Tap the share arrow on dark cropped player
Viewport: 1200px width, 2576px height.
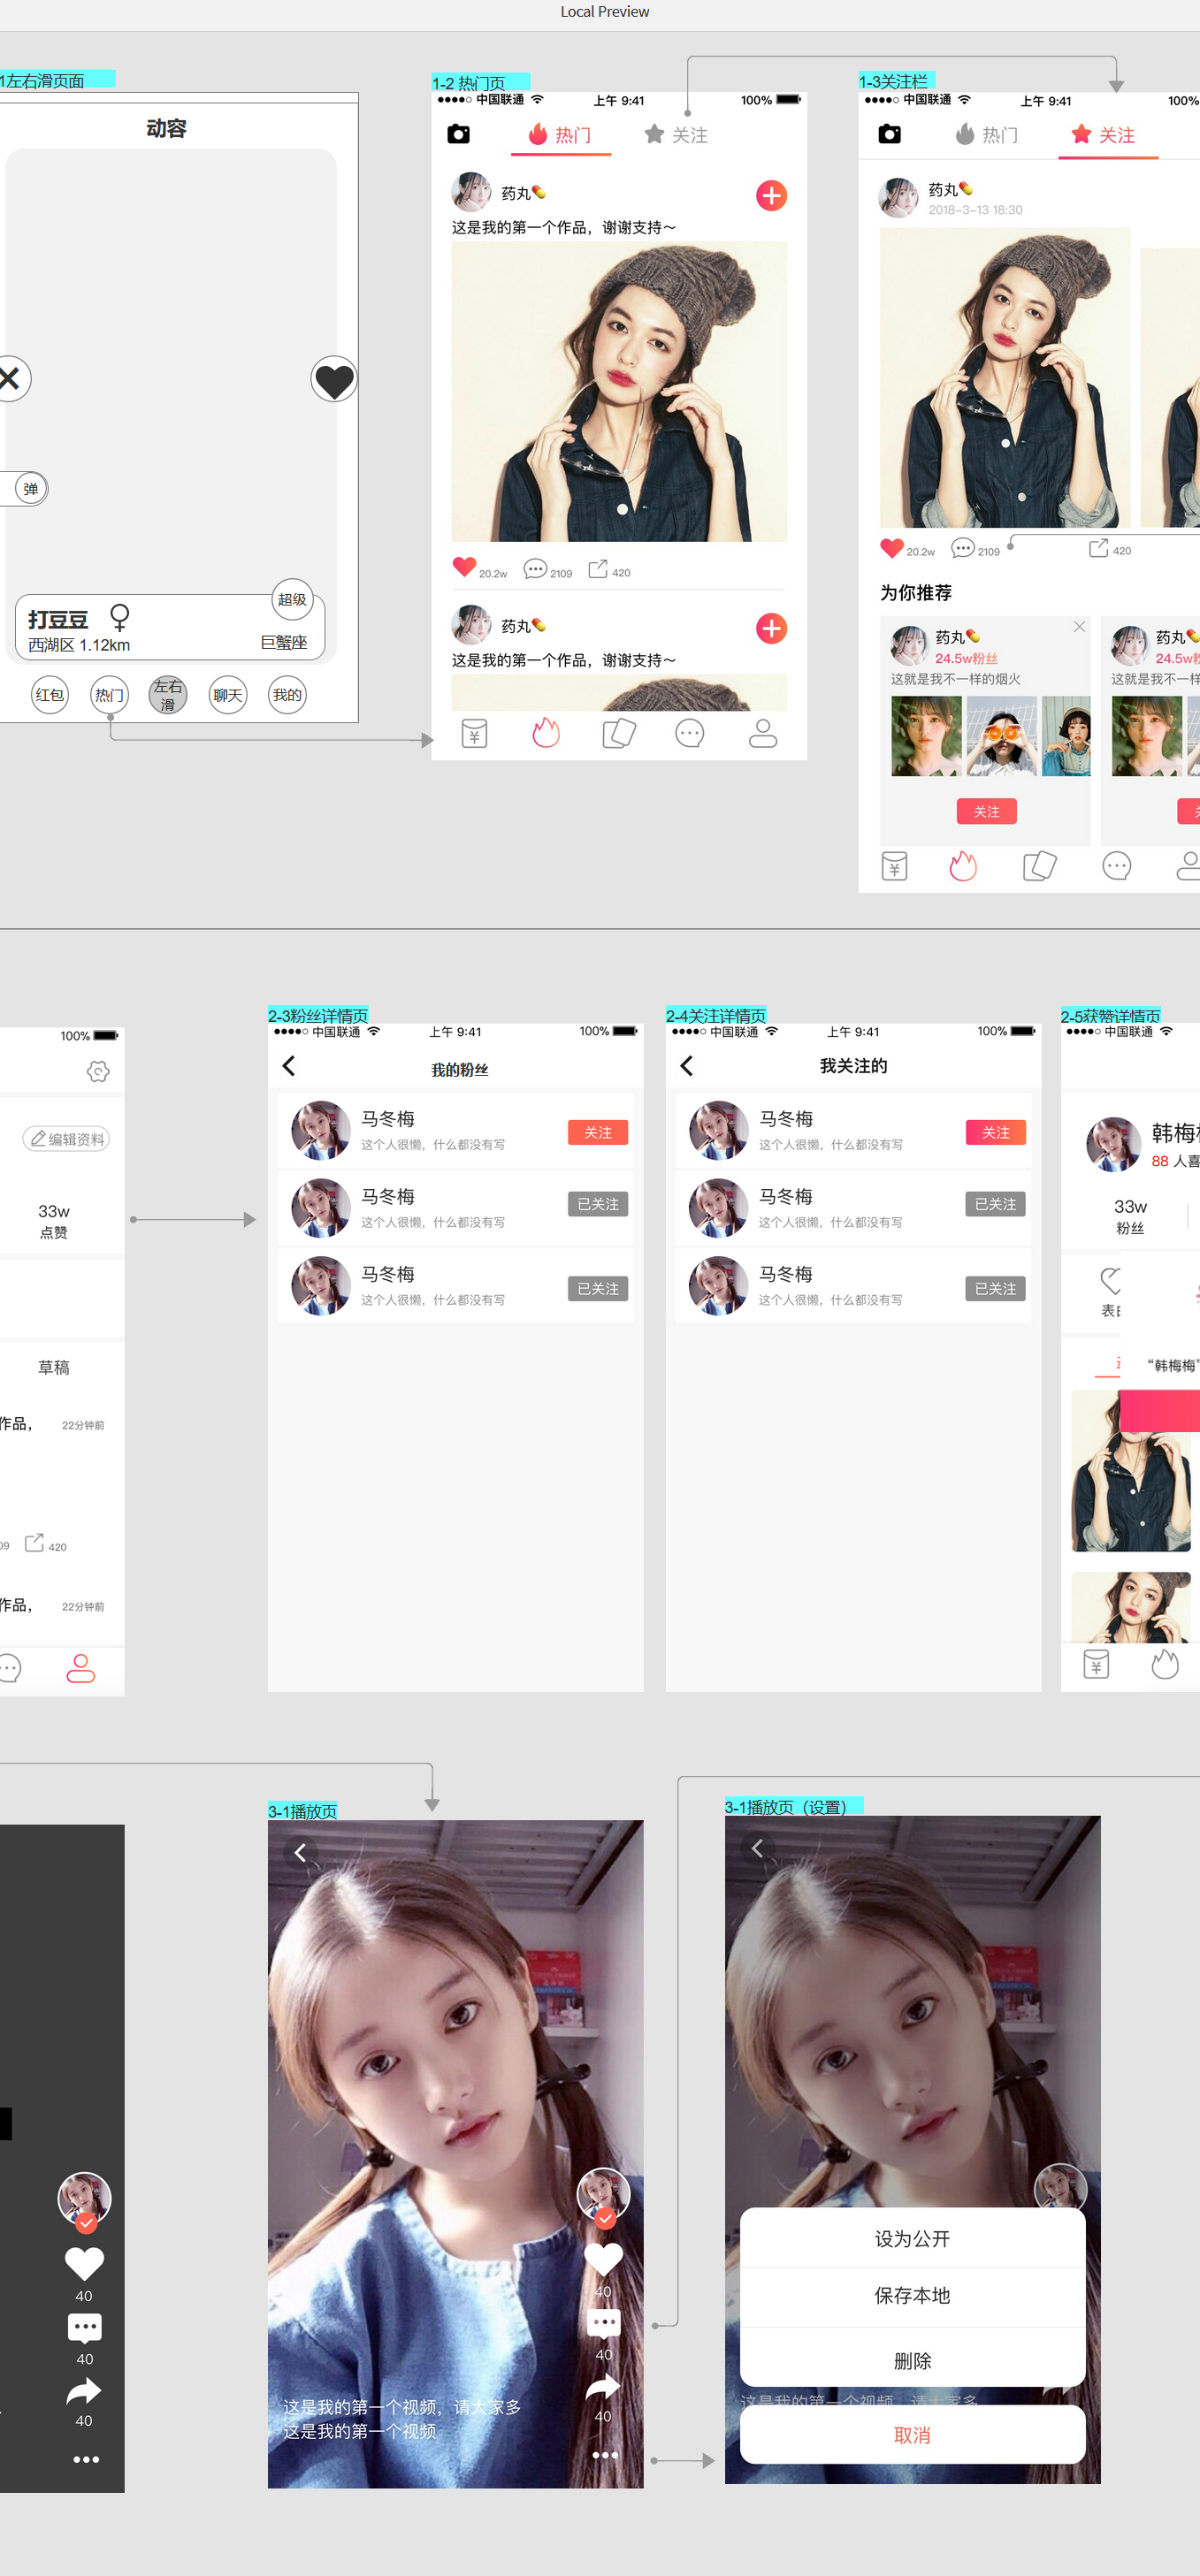[84, 2391]
